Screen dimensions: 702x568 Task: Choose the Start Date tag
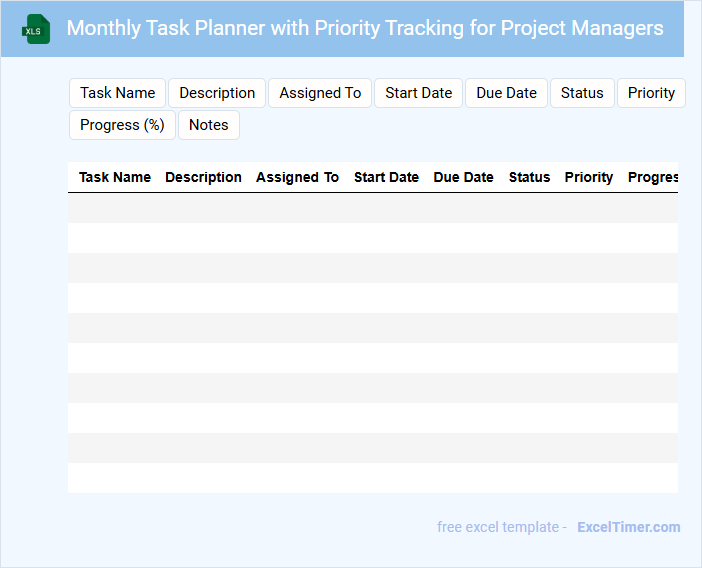tap(418, 93)
